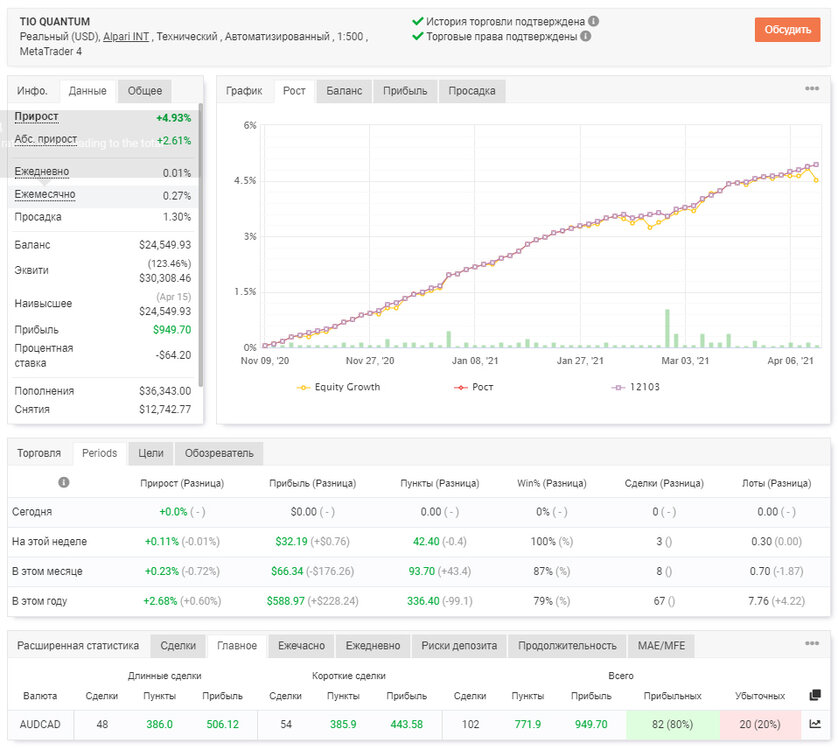This screenshot has width=838, height=750.
Task: Click the Пополнения value $36,343.00
Action: (x=165, y=391)
